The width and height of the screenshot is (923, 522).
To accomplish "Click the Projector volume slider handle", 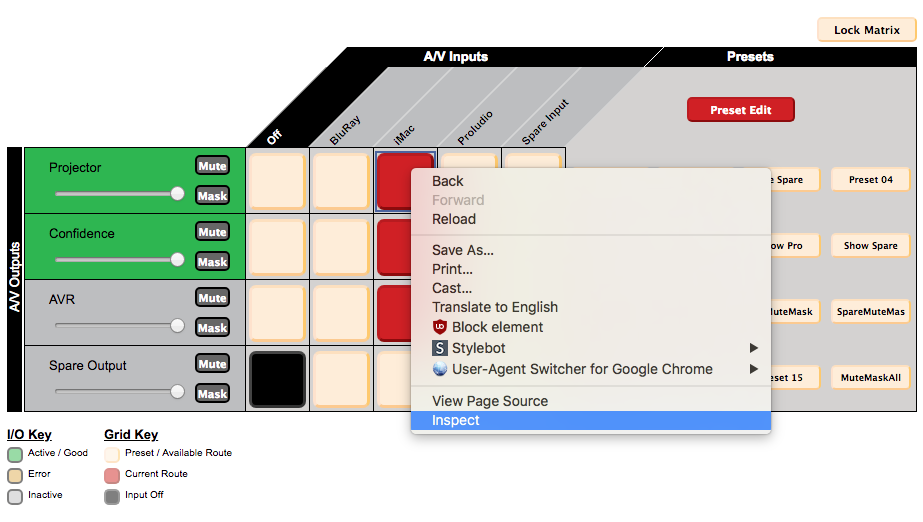I will click(178, 193).
